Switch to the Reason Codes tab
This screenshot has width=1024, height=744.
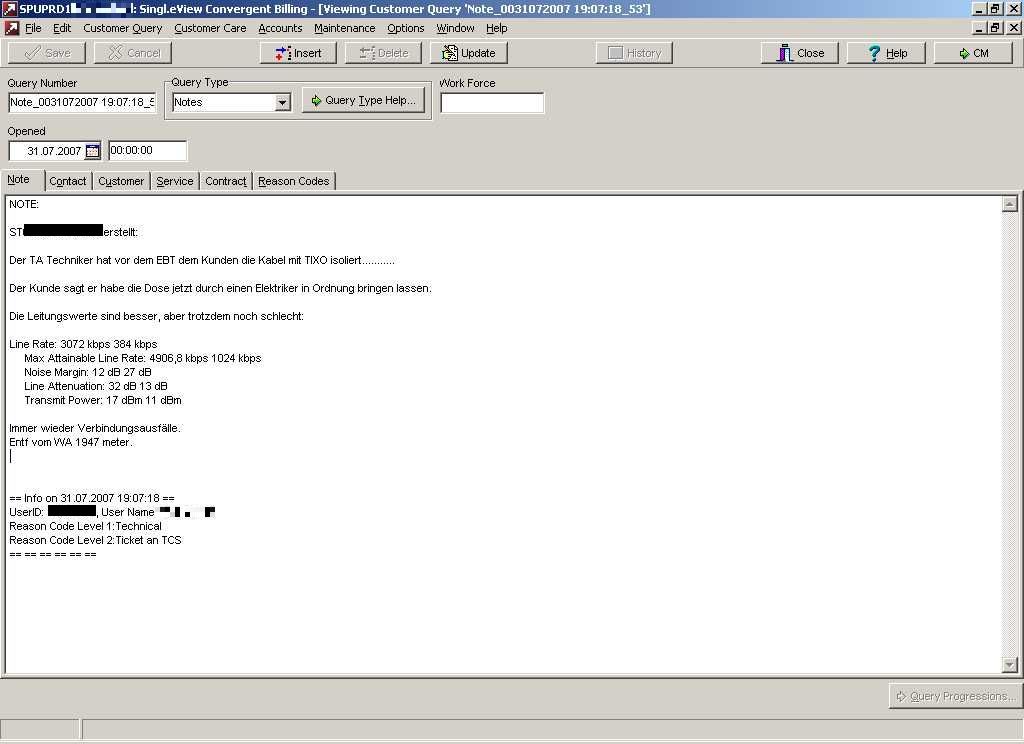(x=294, y=181)
